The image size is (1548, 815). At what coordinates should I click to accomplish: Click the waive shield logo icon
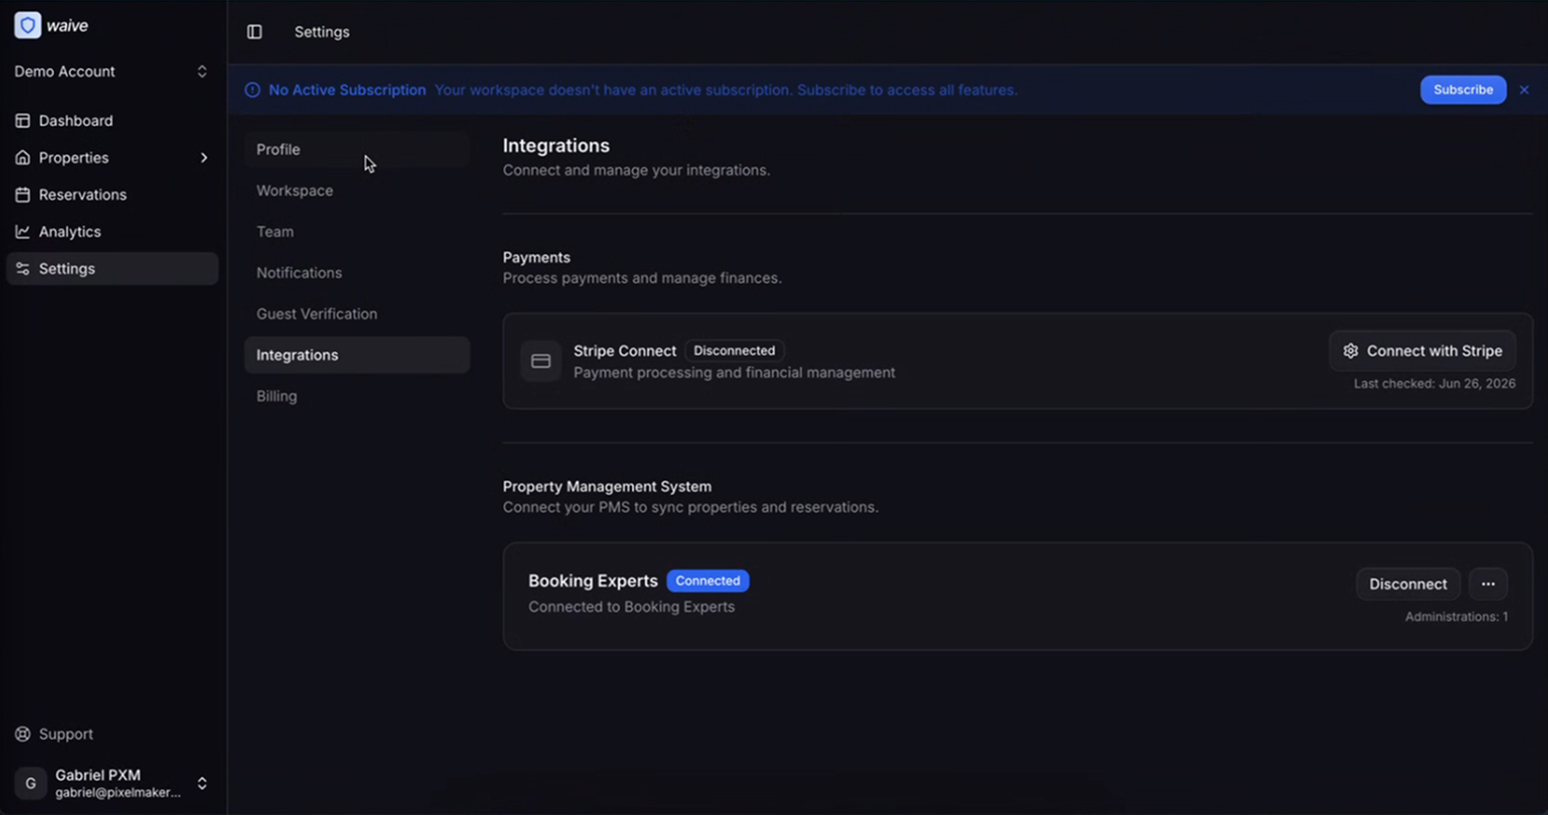pos(27,25)
